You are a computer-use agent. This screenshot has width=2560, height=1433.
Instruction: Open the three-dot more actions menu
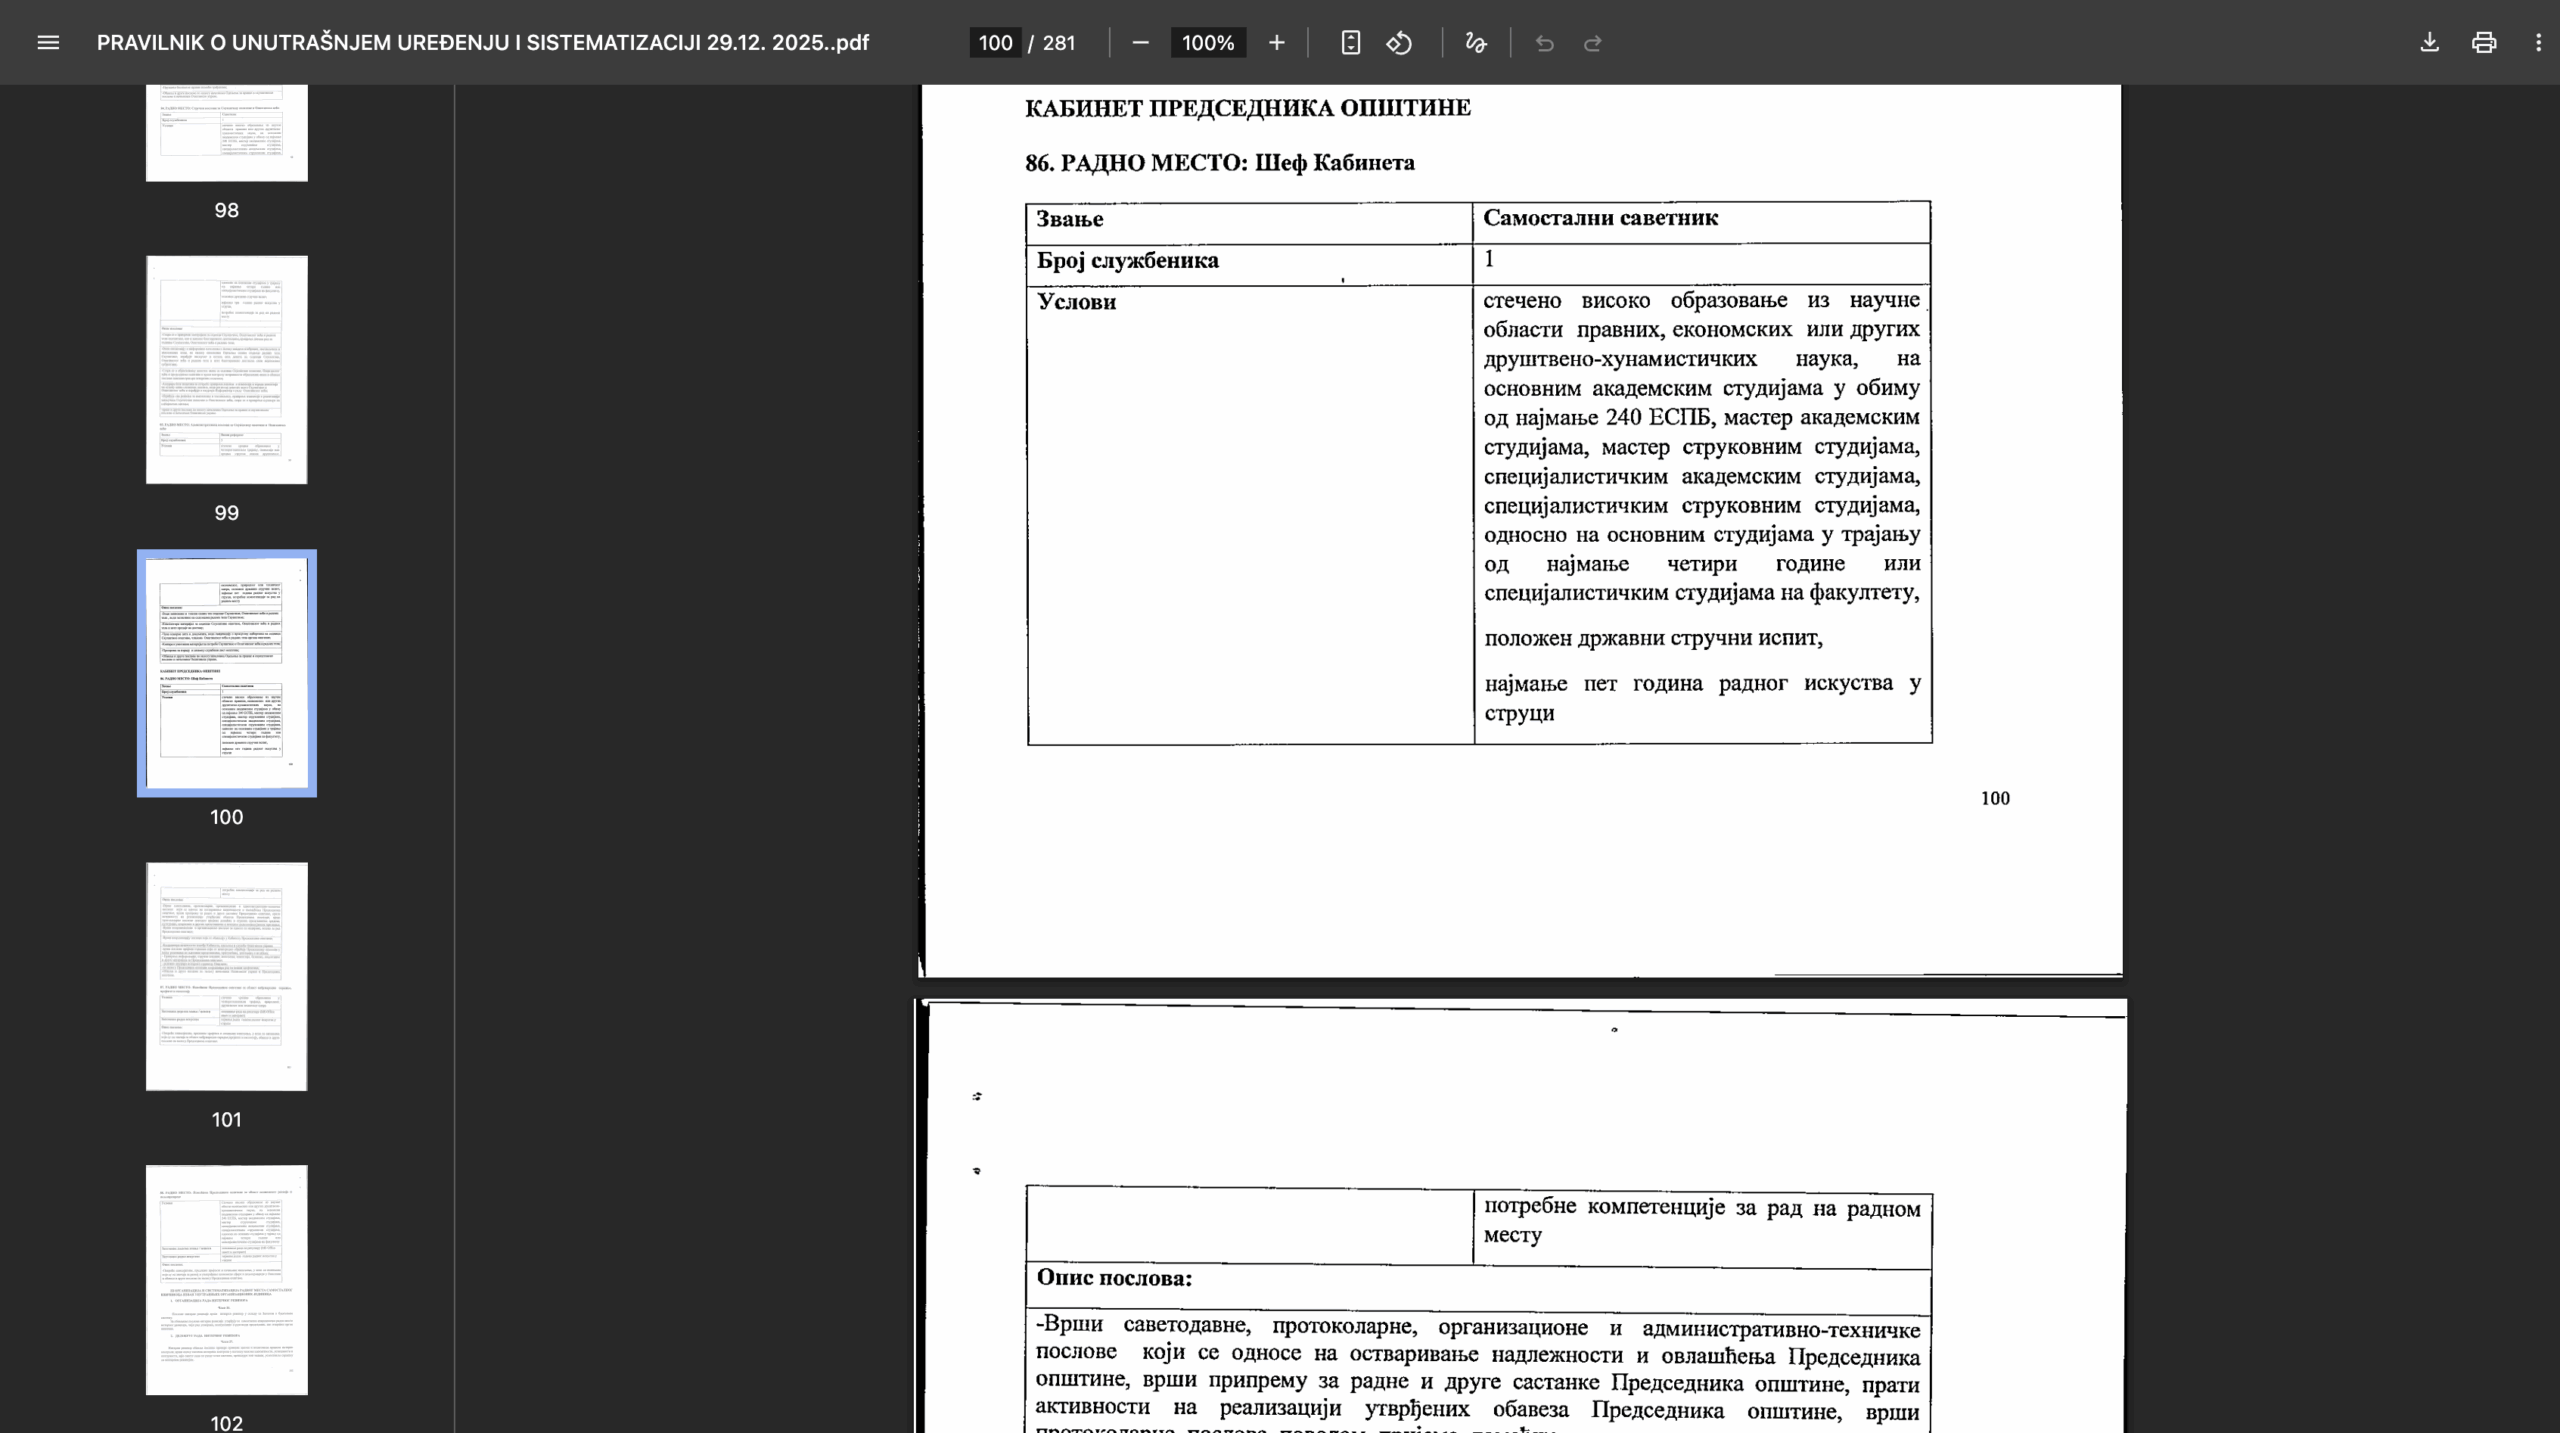tap(2538, 43)
